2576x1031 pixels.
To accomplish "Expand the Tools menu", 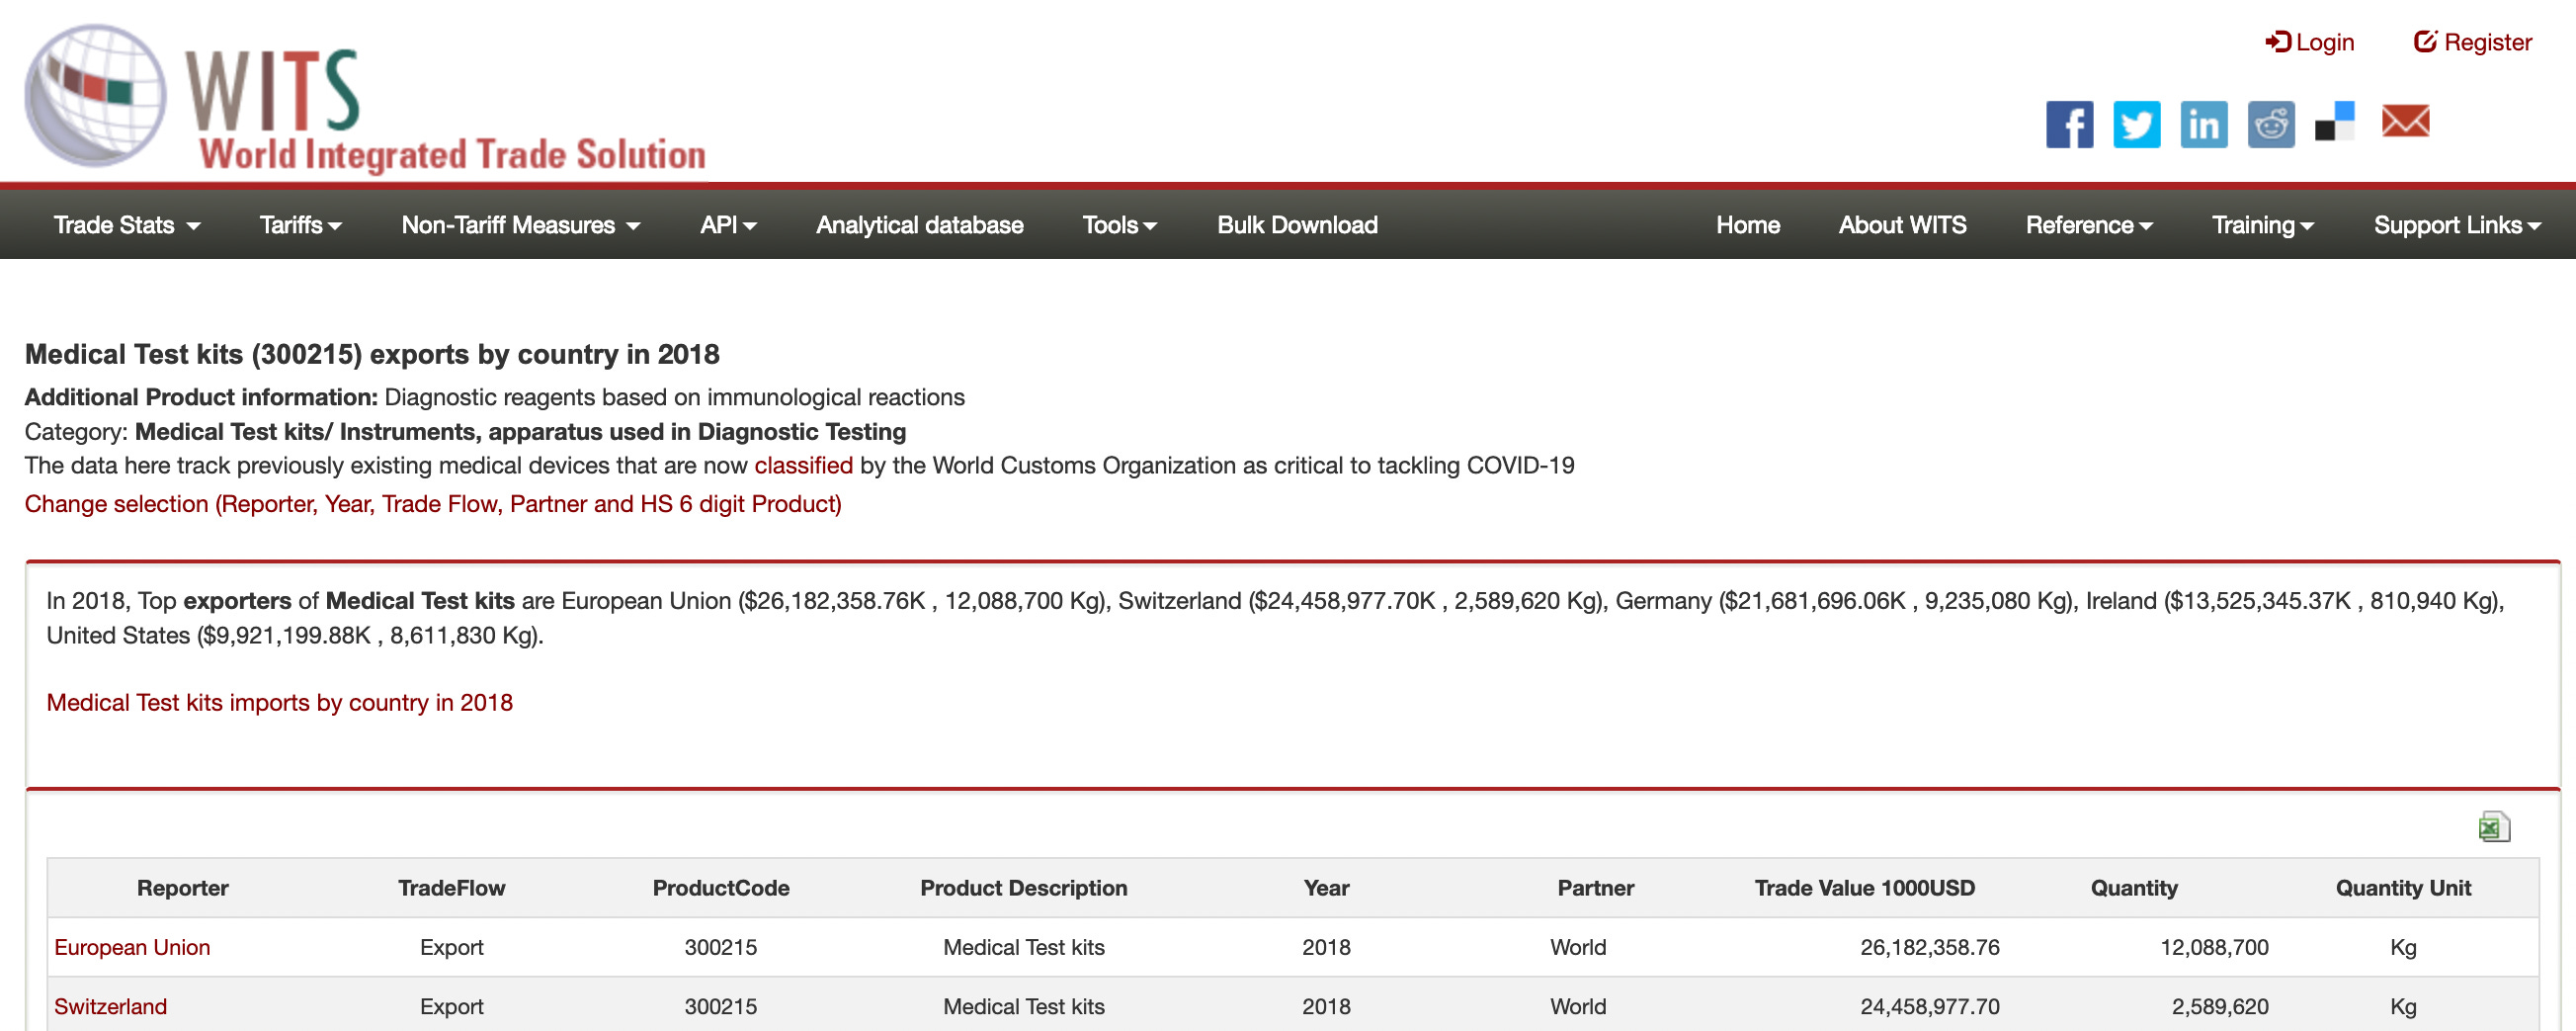I will point(1119,225).
